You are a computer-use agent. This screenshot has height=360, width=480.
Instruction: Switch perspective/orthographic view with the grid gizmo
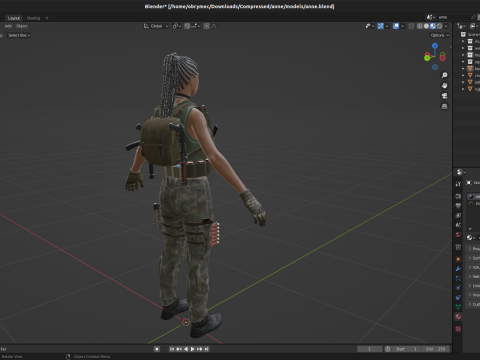click(x=444, y=106)
